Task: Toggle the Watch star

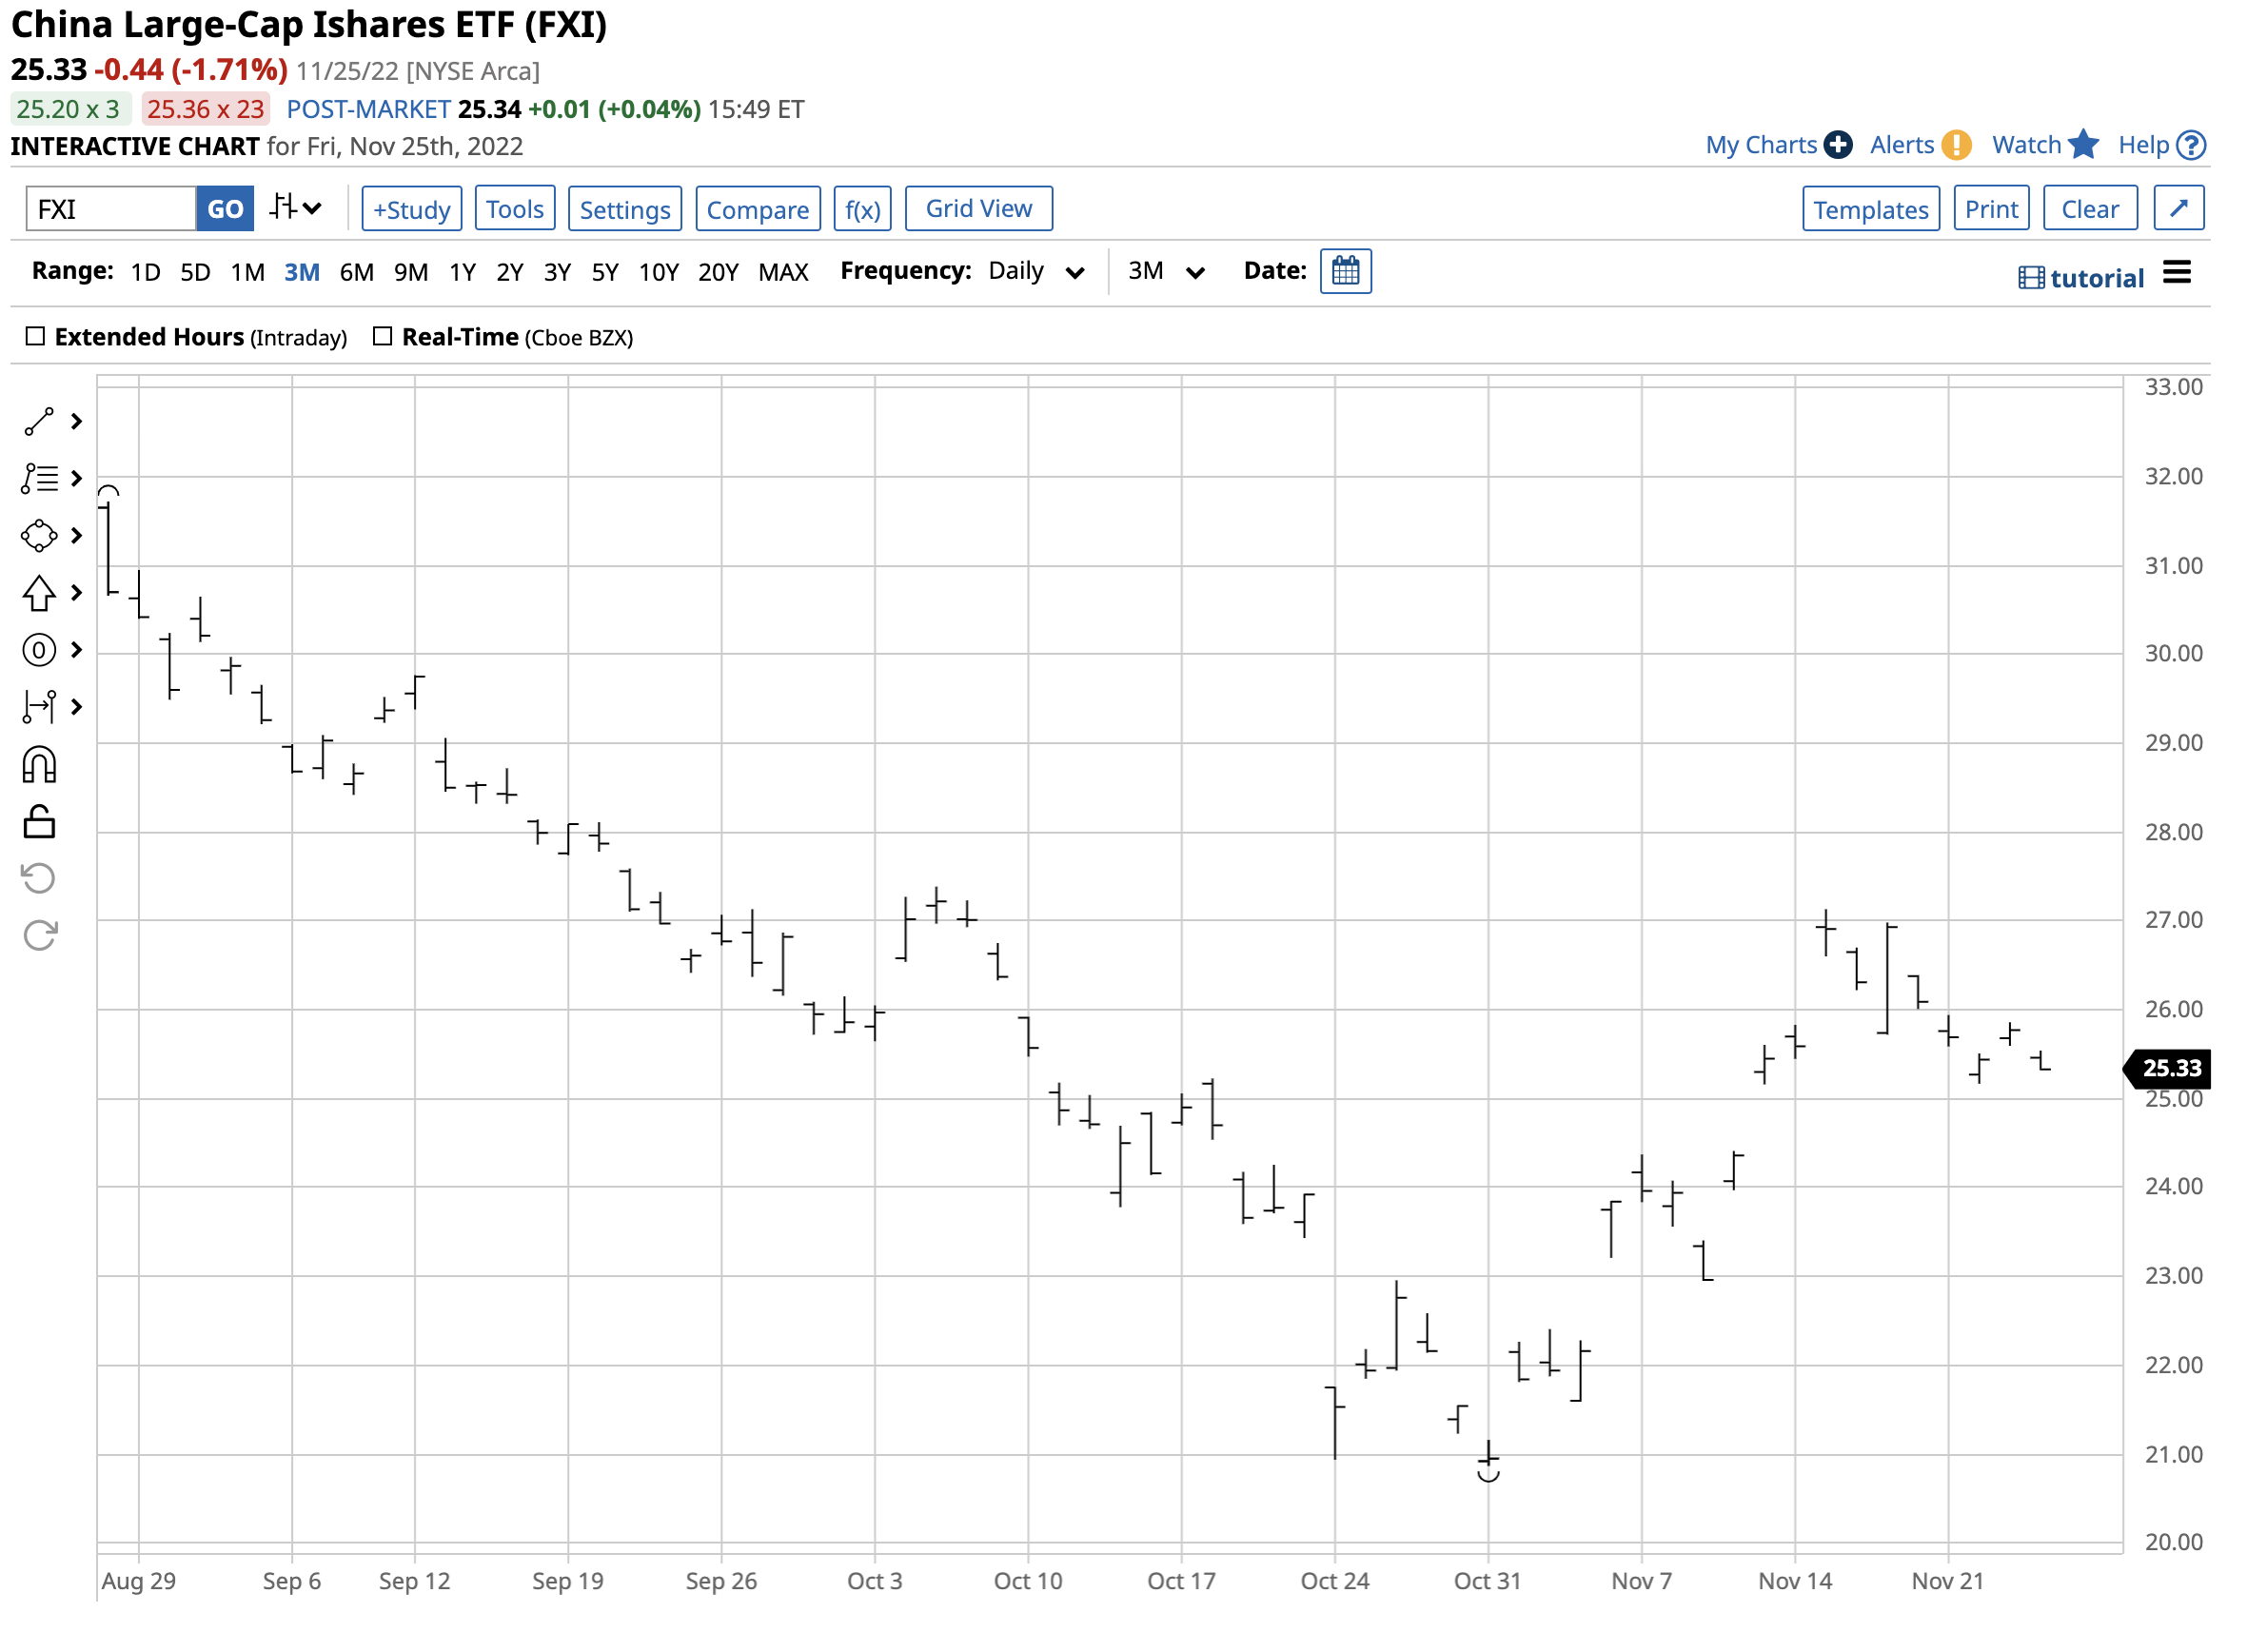Action: 2083,145
